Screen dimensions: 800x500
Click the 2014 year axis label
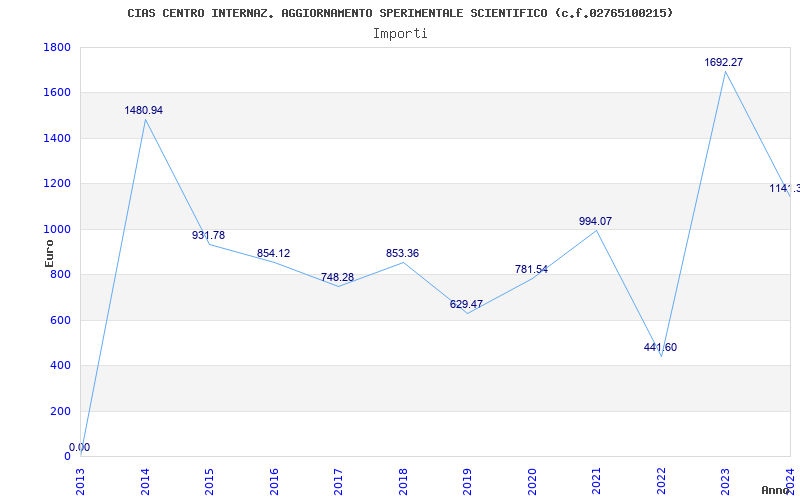point(145,481)
